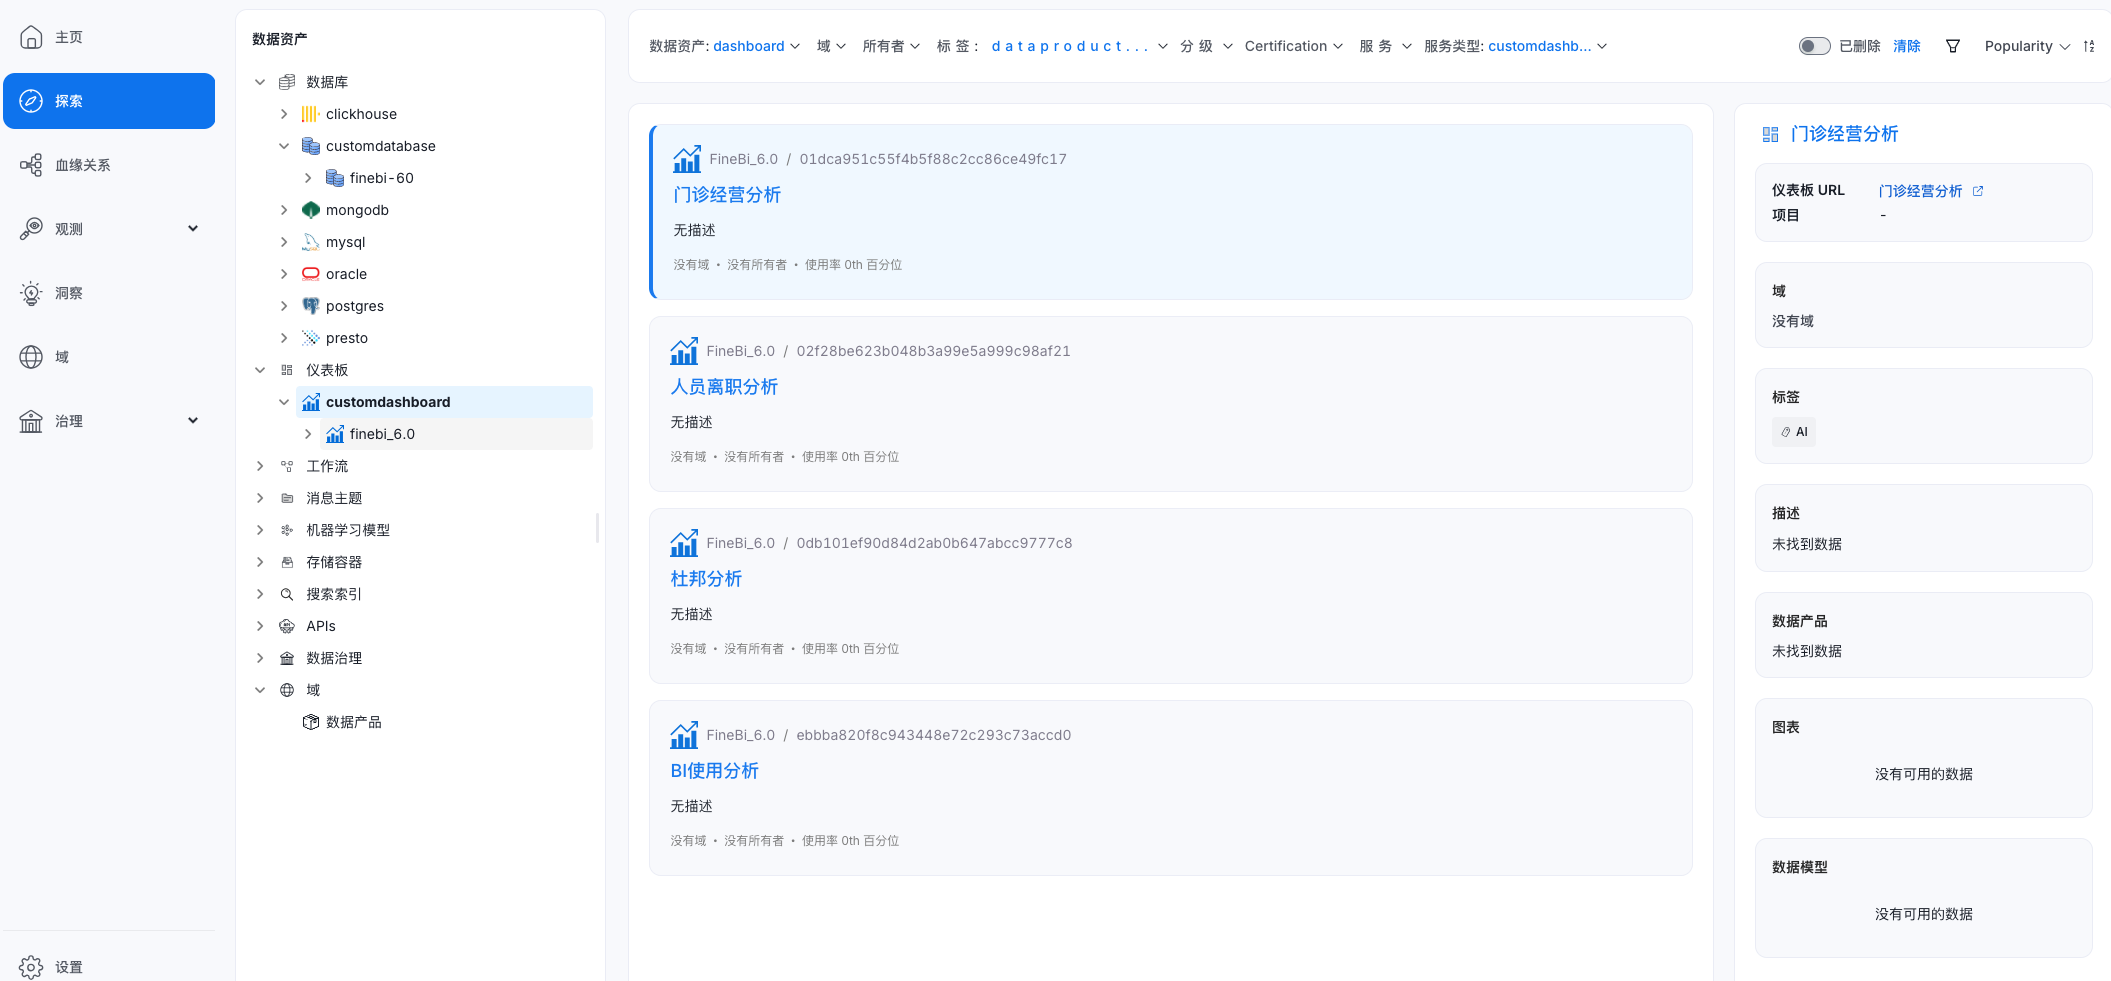Expand the 工作流 workflows section
Screen dimensions: 2111x981
tap(260, 465)
